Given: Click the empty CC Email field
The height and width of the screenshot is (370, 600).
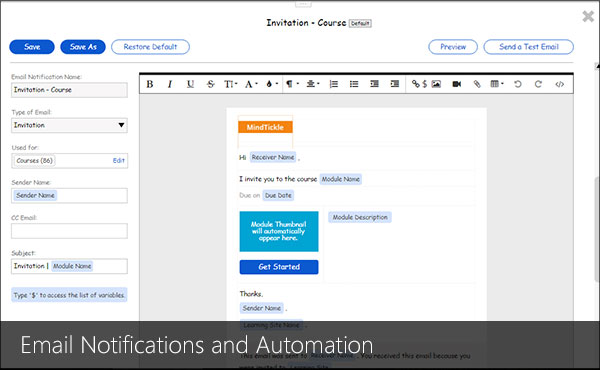Looking at the screenshot, I should [x=69, y=231].
